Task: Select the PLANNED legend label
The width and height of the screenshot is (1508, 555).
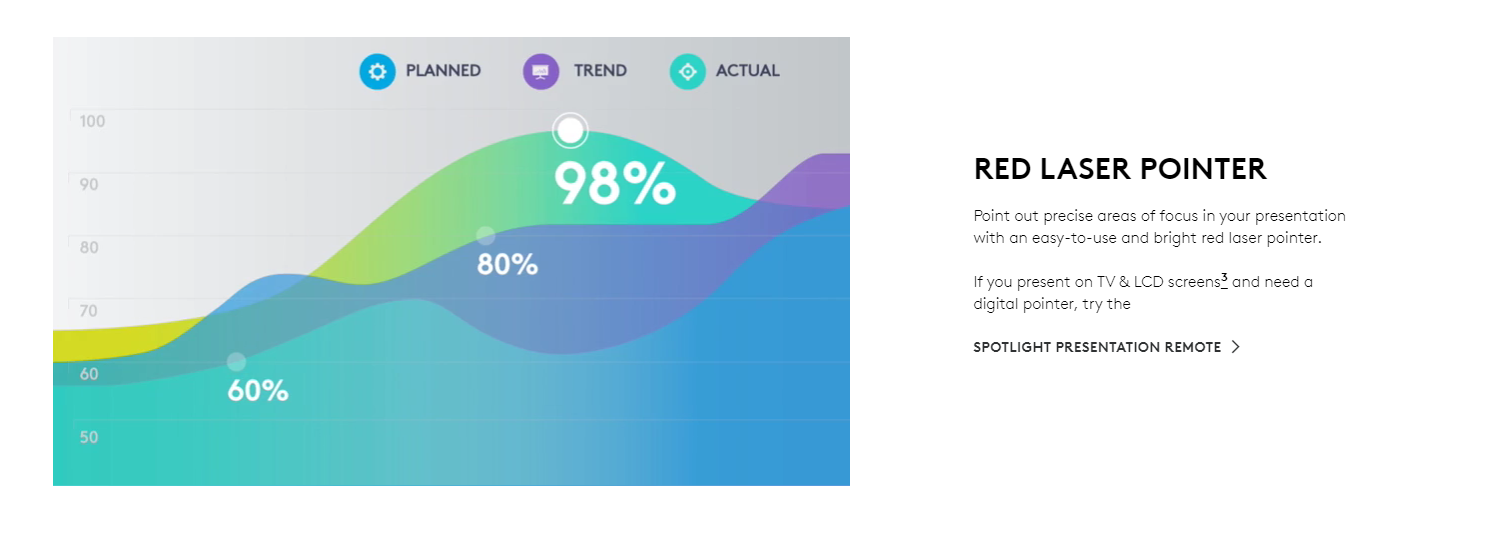Action: click(x=443, y=71)
